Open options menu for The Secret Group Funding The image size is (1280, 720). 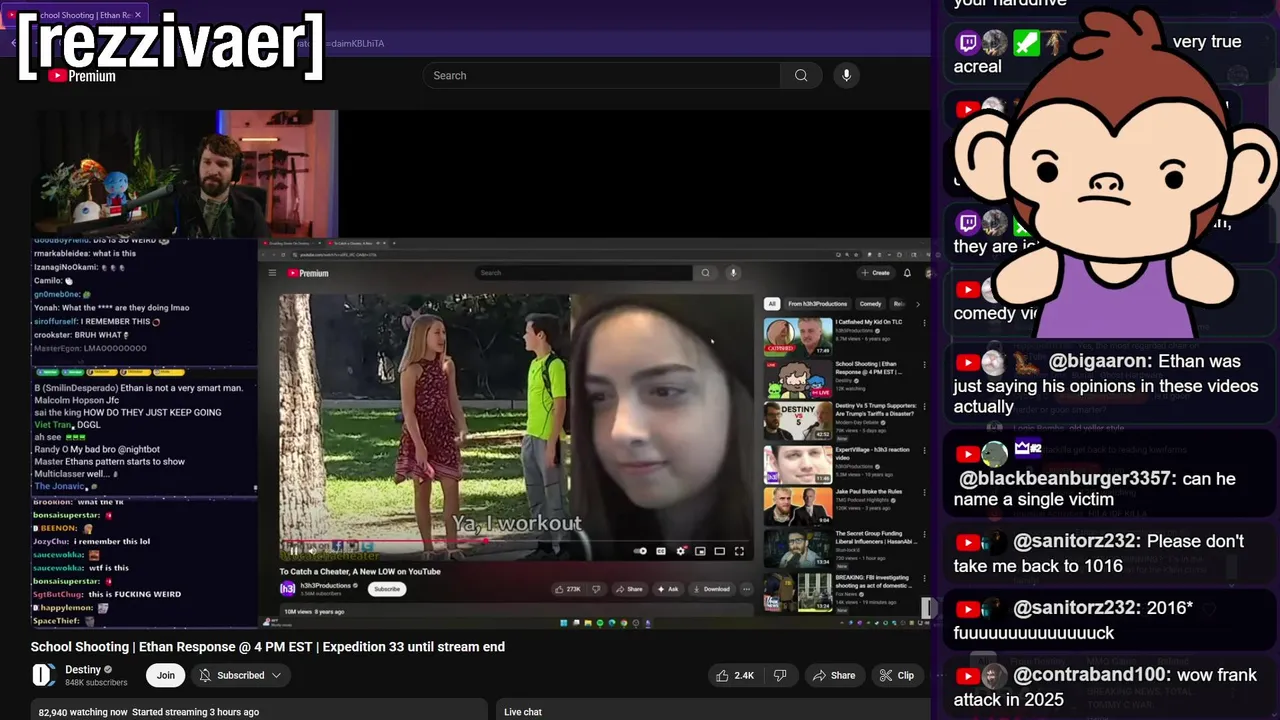pyautogui.click(x=924, y=536)
